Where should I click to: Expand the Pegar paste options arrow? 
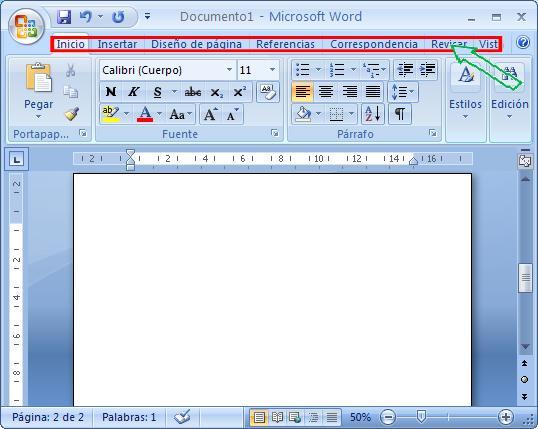coord(38,117)
